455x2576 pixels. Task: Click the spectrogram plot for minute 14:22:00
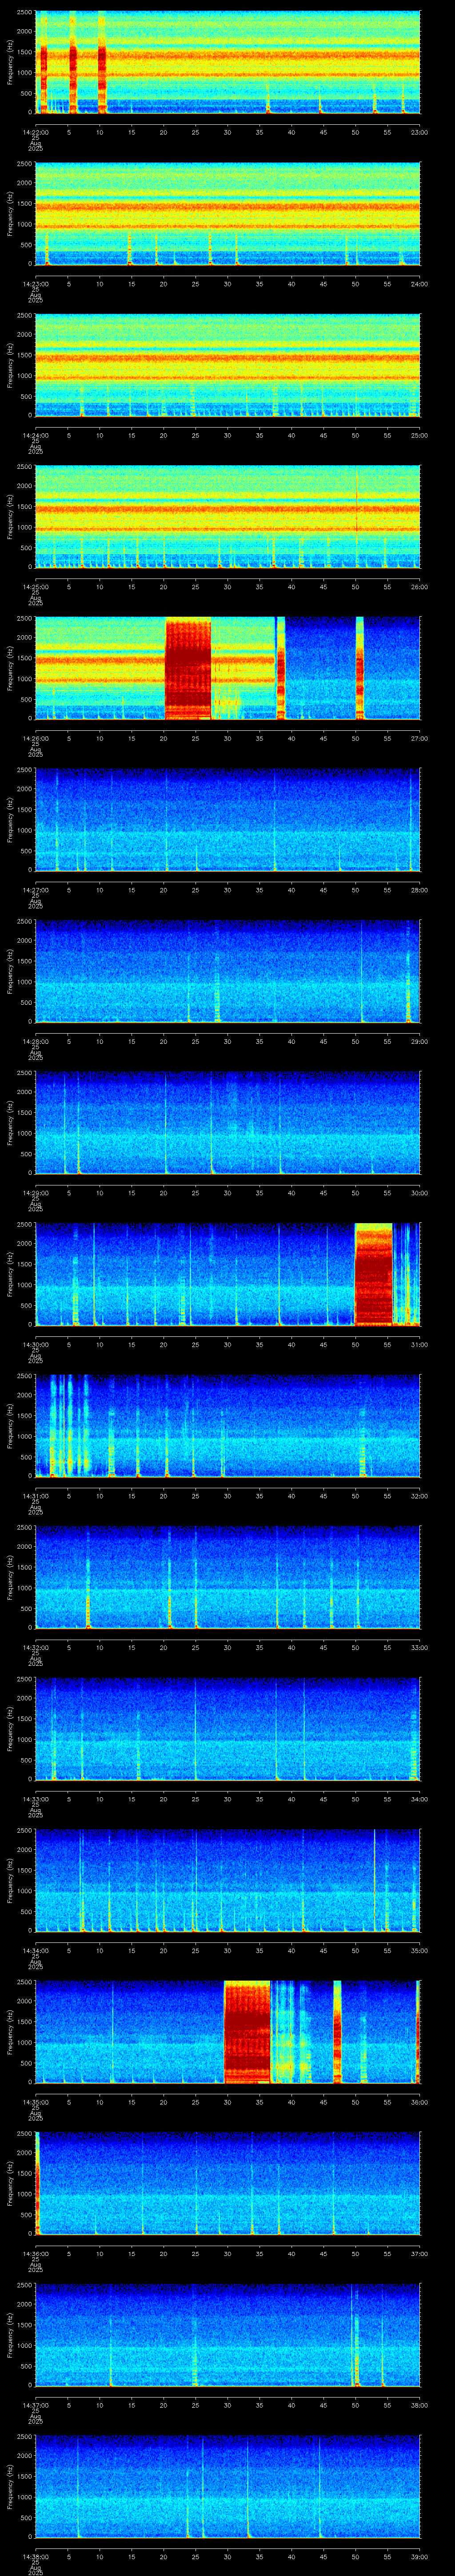(228, 63)
